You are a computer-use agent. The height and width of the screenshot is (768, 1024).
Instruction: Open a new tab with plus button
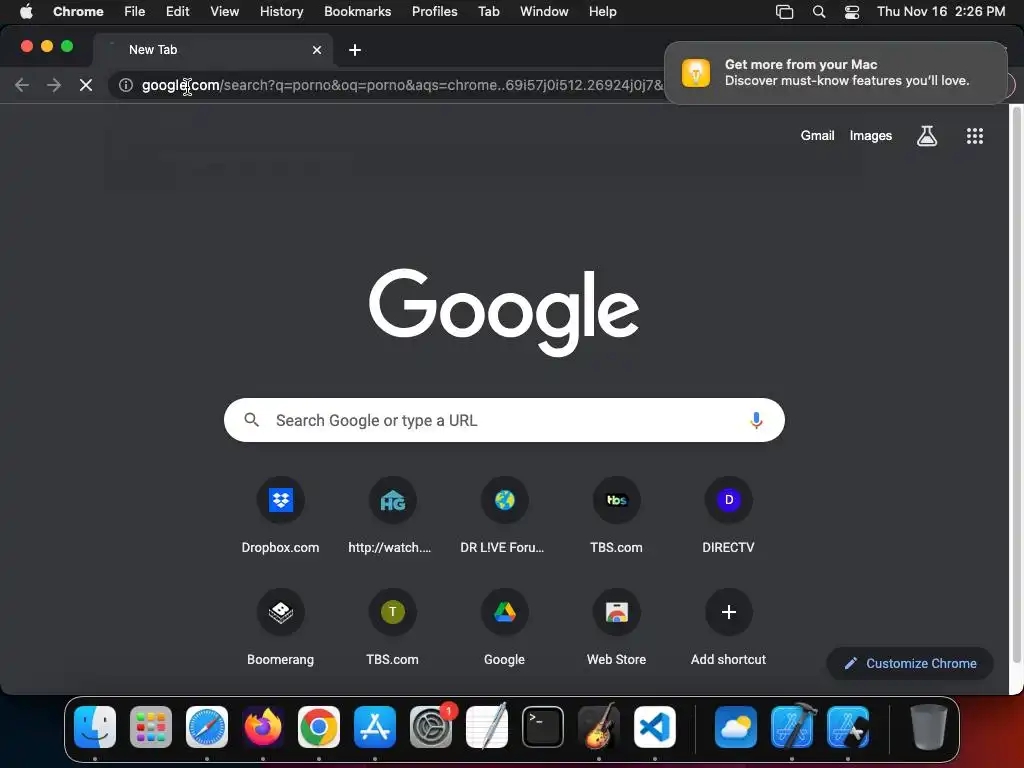(x=355, y=50)
